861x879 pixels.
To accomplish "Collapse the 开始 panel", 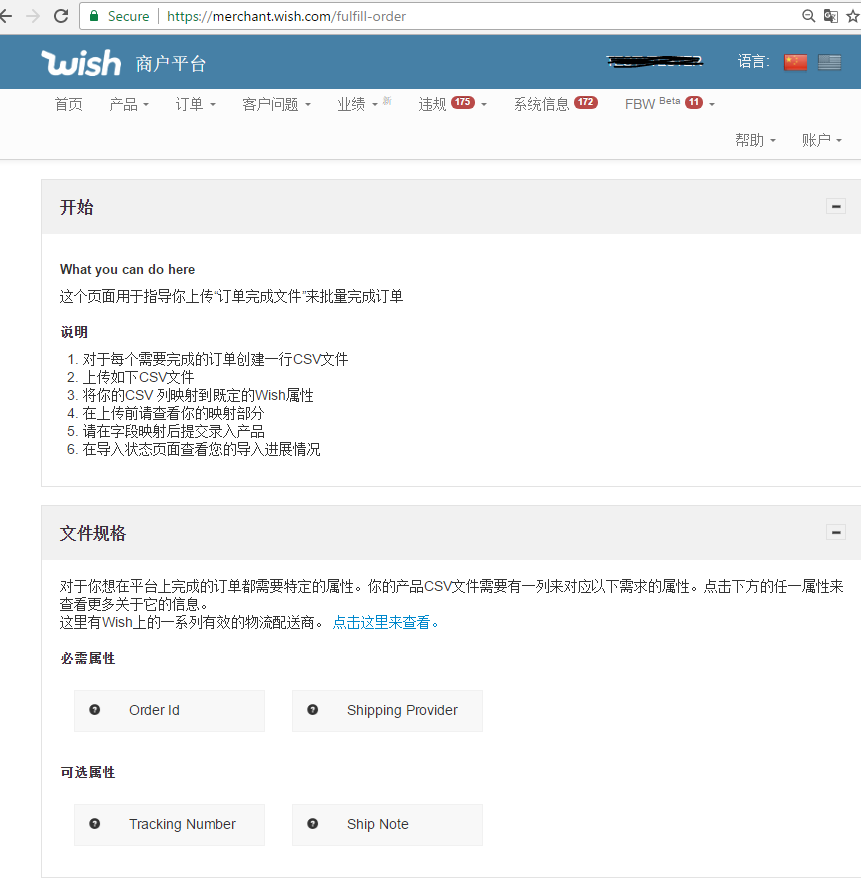I will (836, 206).
